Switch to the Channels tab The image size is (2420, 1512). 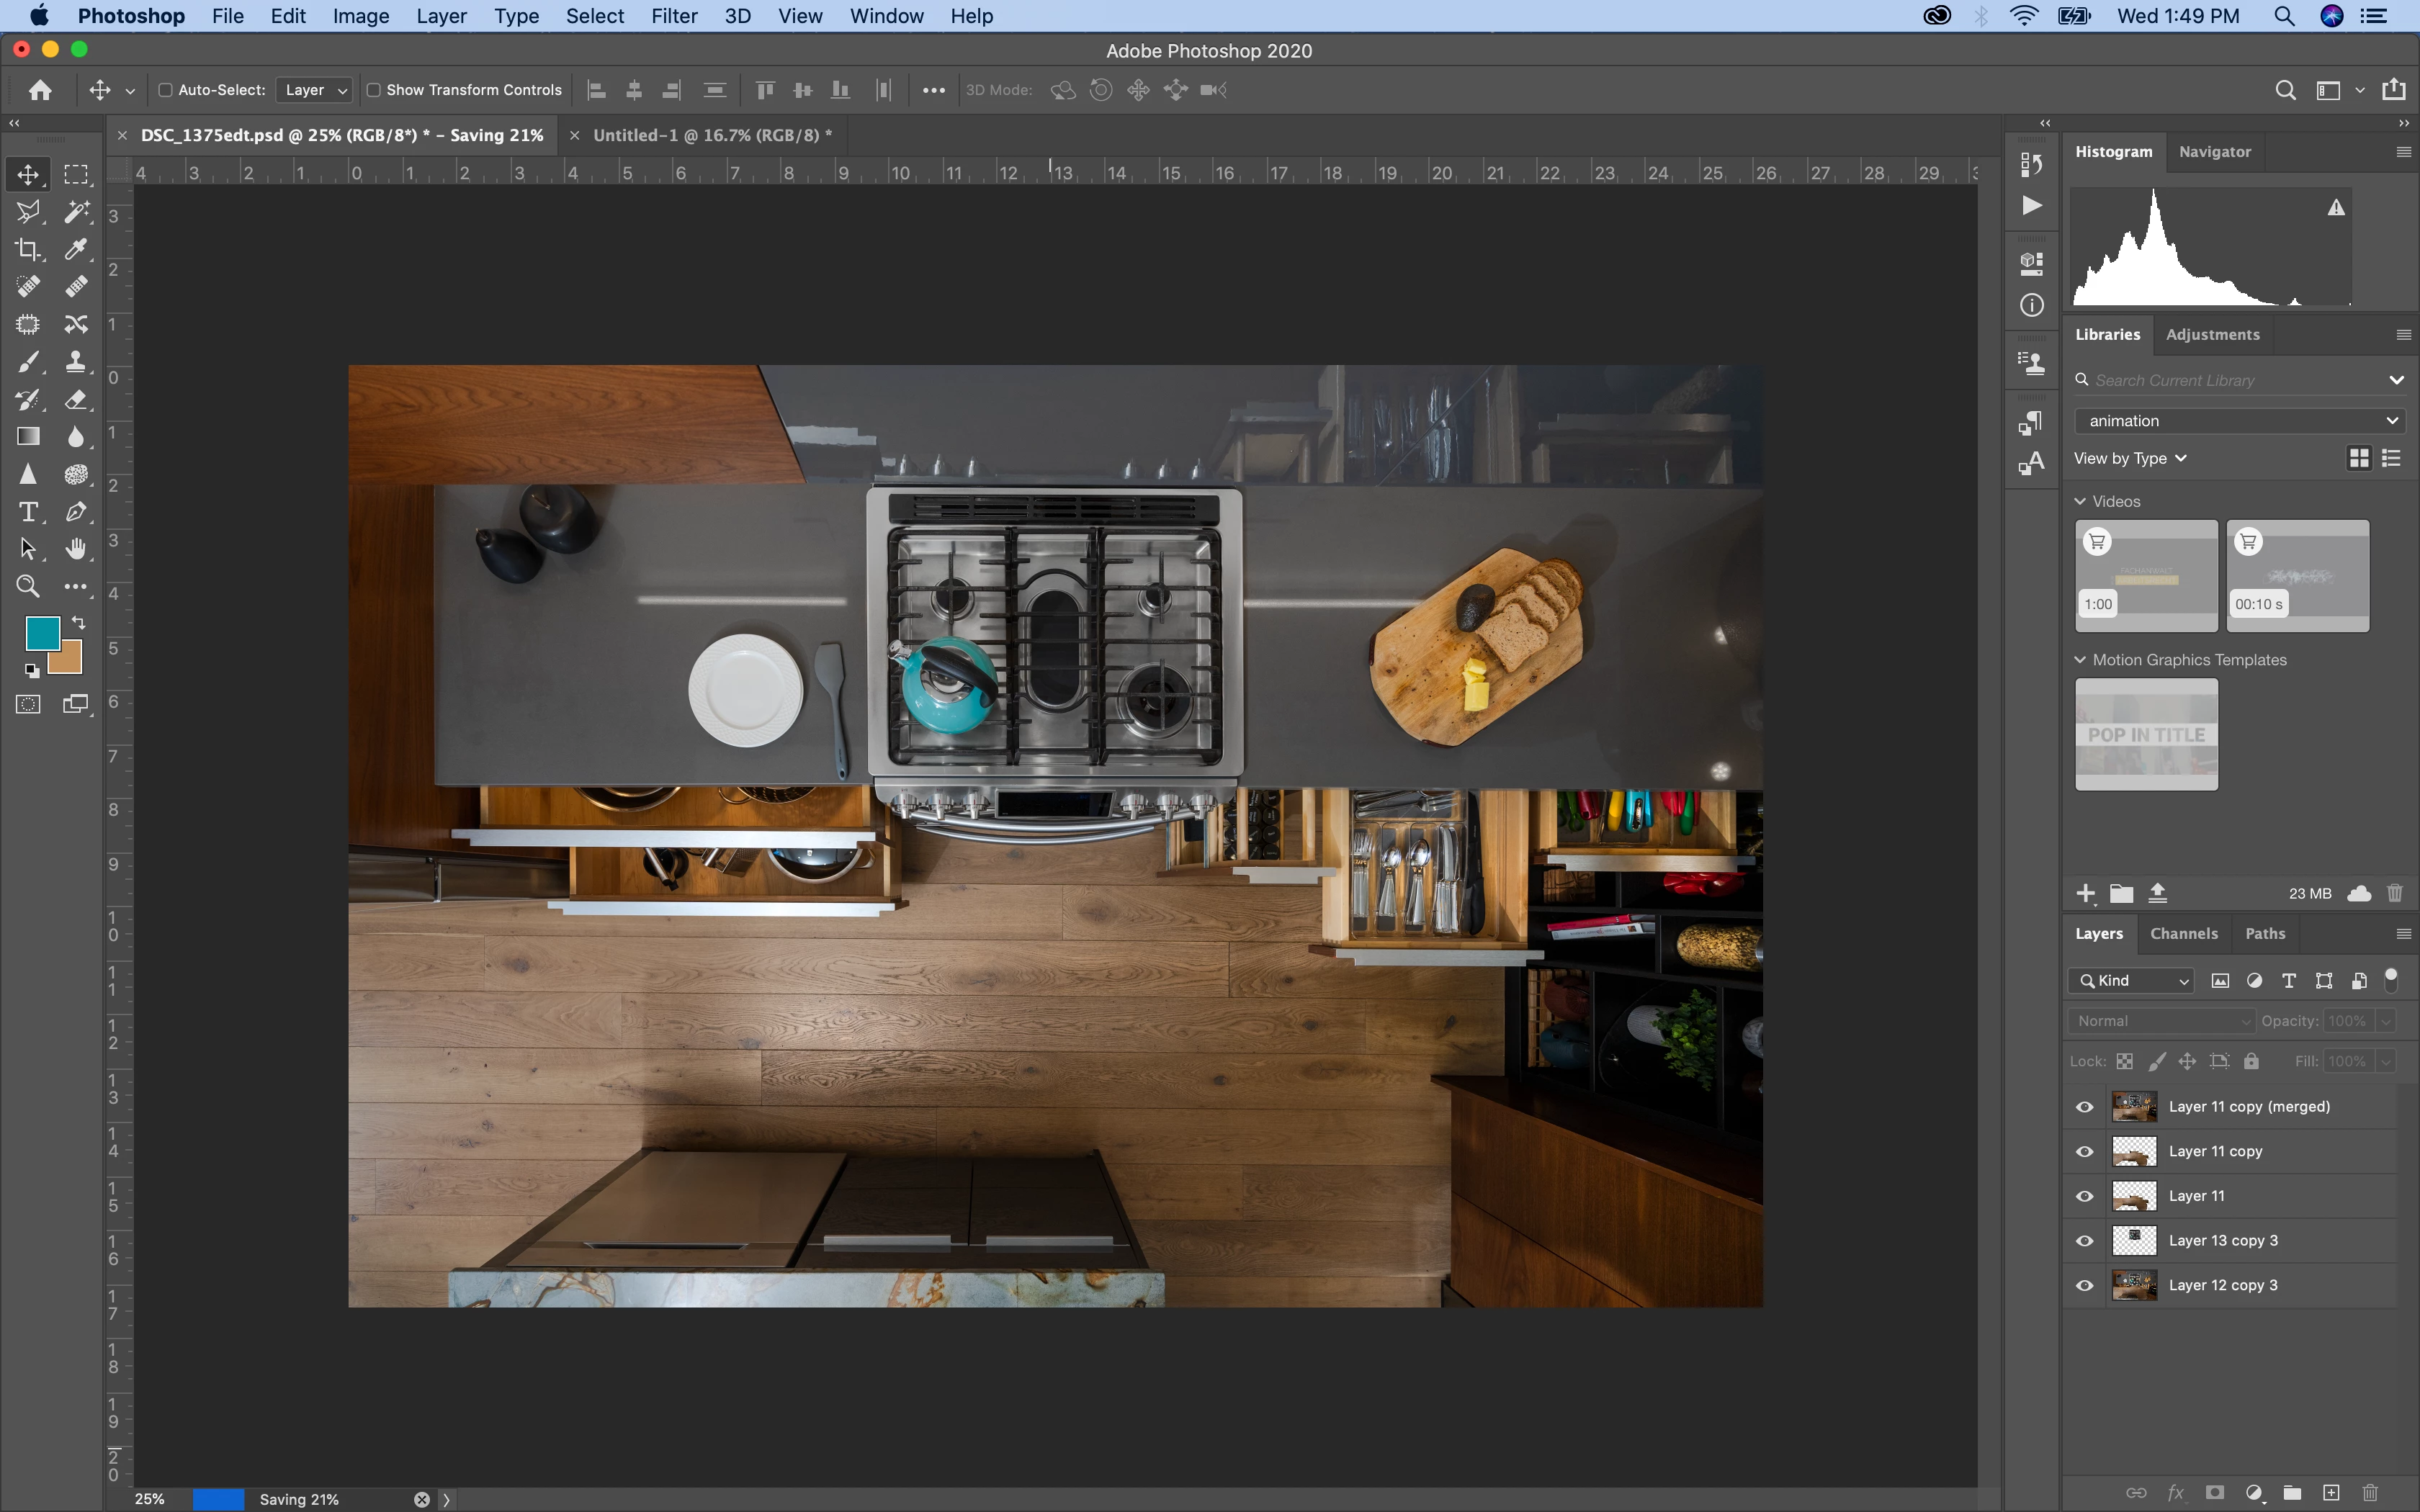click(2183, 933)
